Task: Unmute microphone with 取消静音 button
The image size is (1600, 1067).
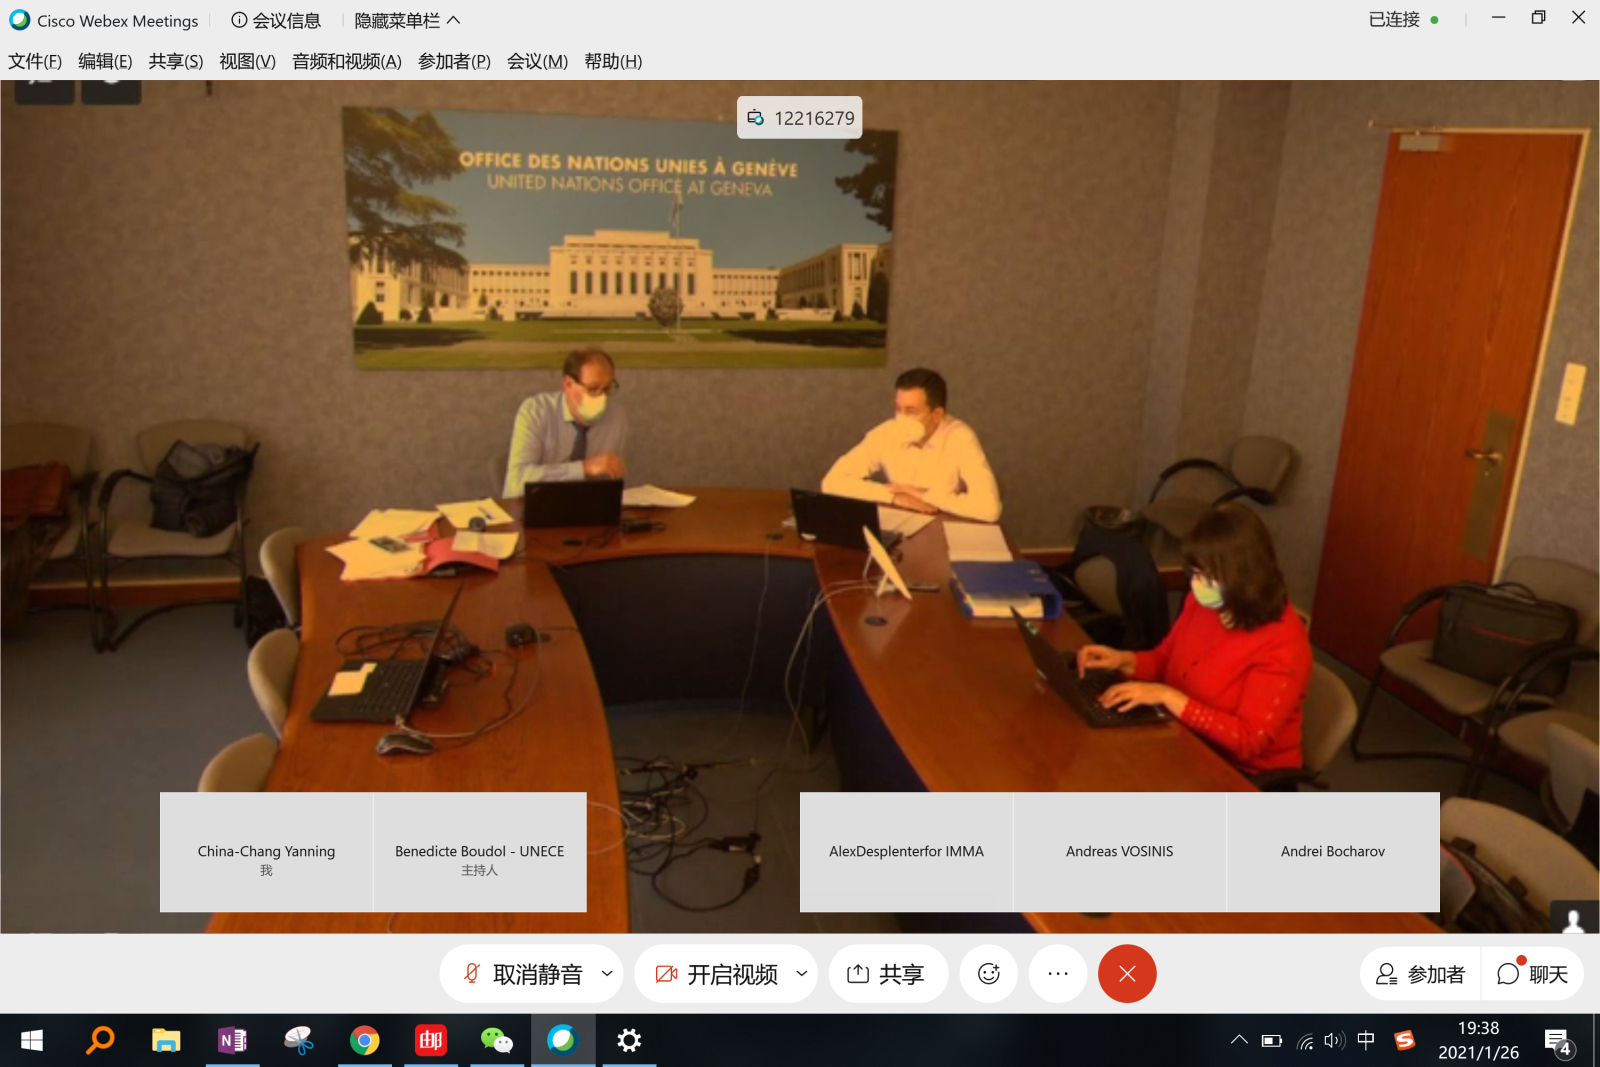Action: [x=522, y=974]
